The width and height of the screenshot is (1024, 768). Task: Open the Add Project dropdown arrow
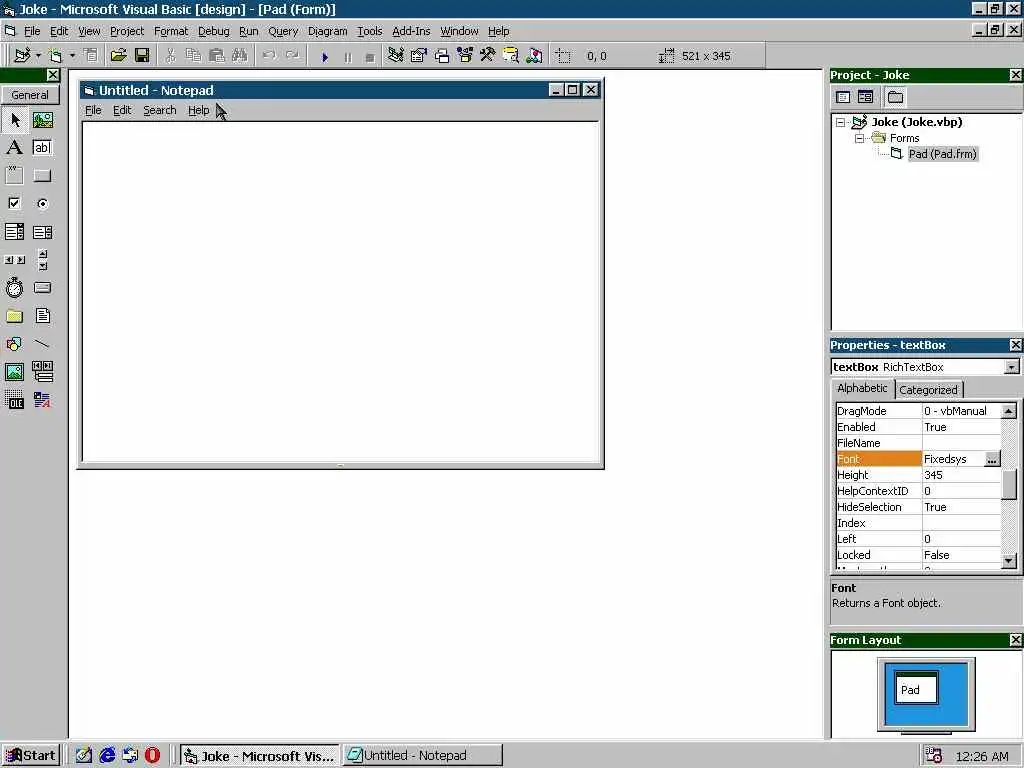[38, 56]
